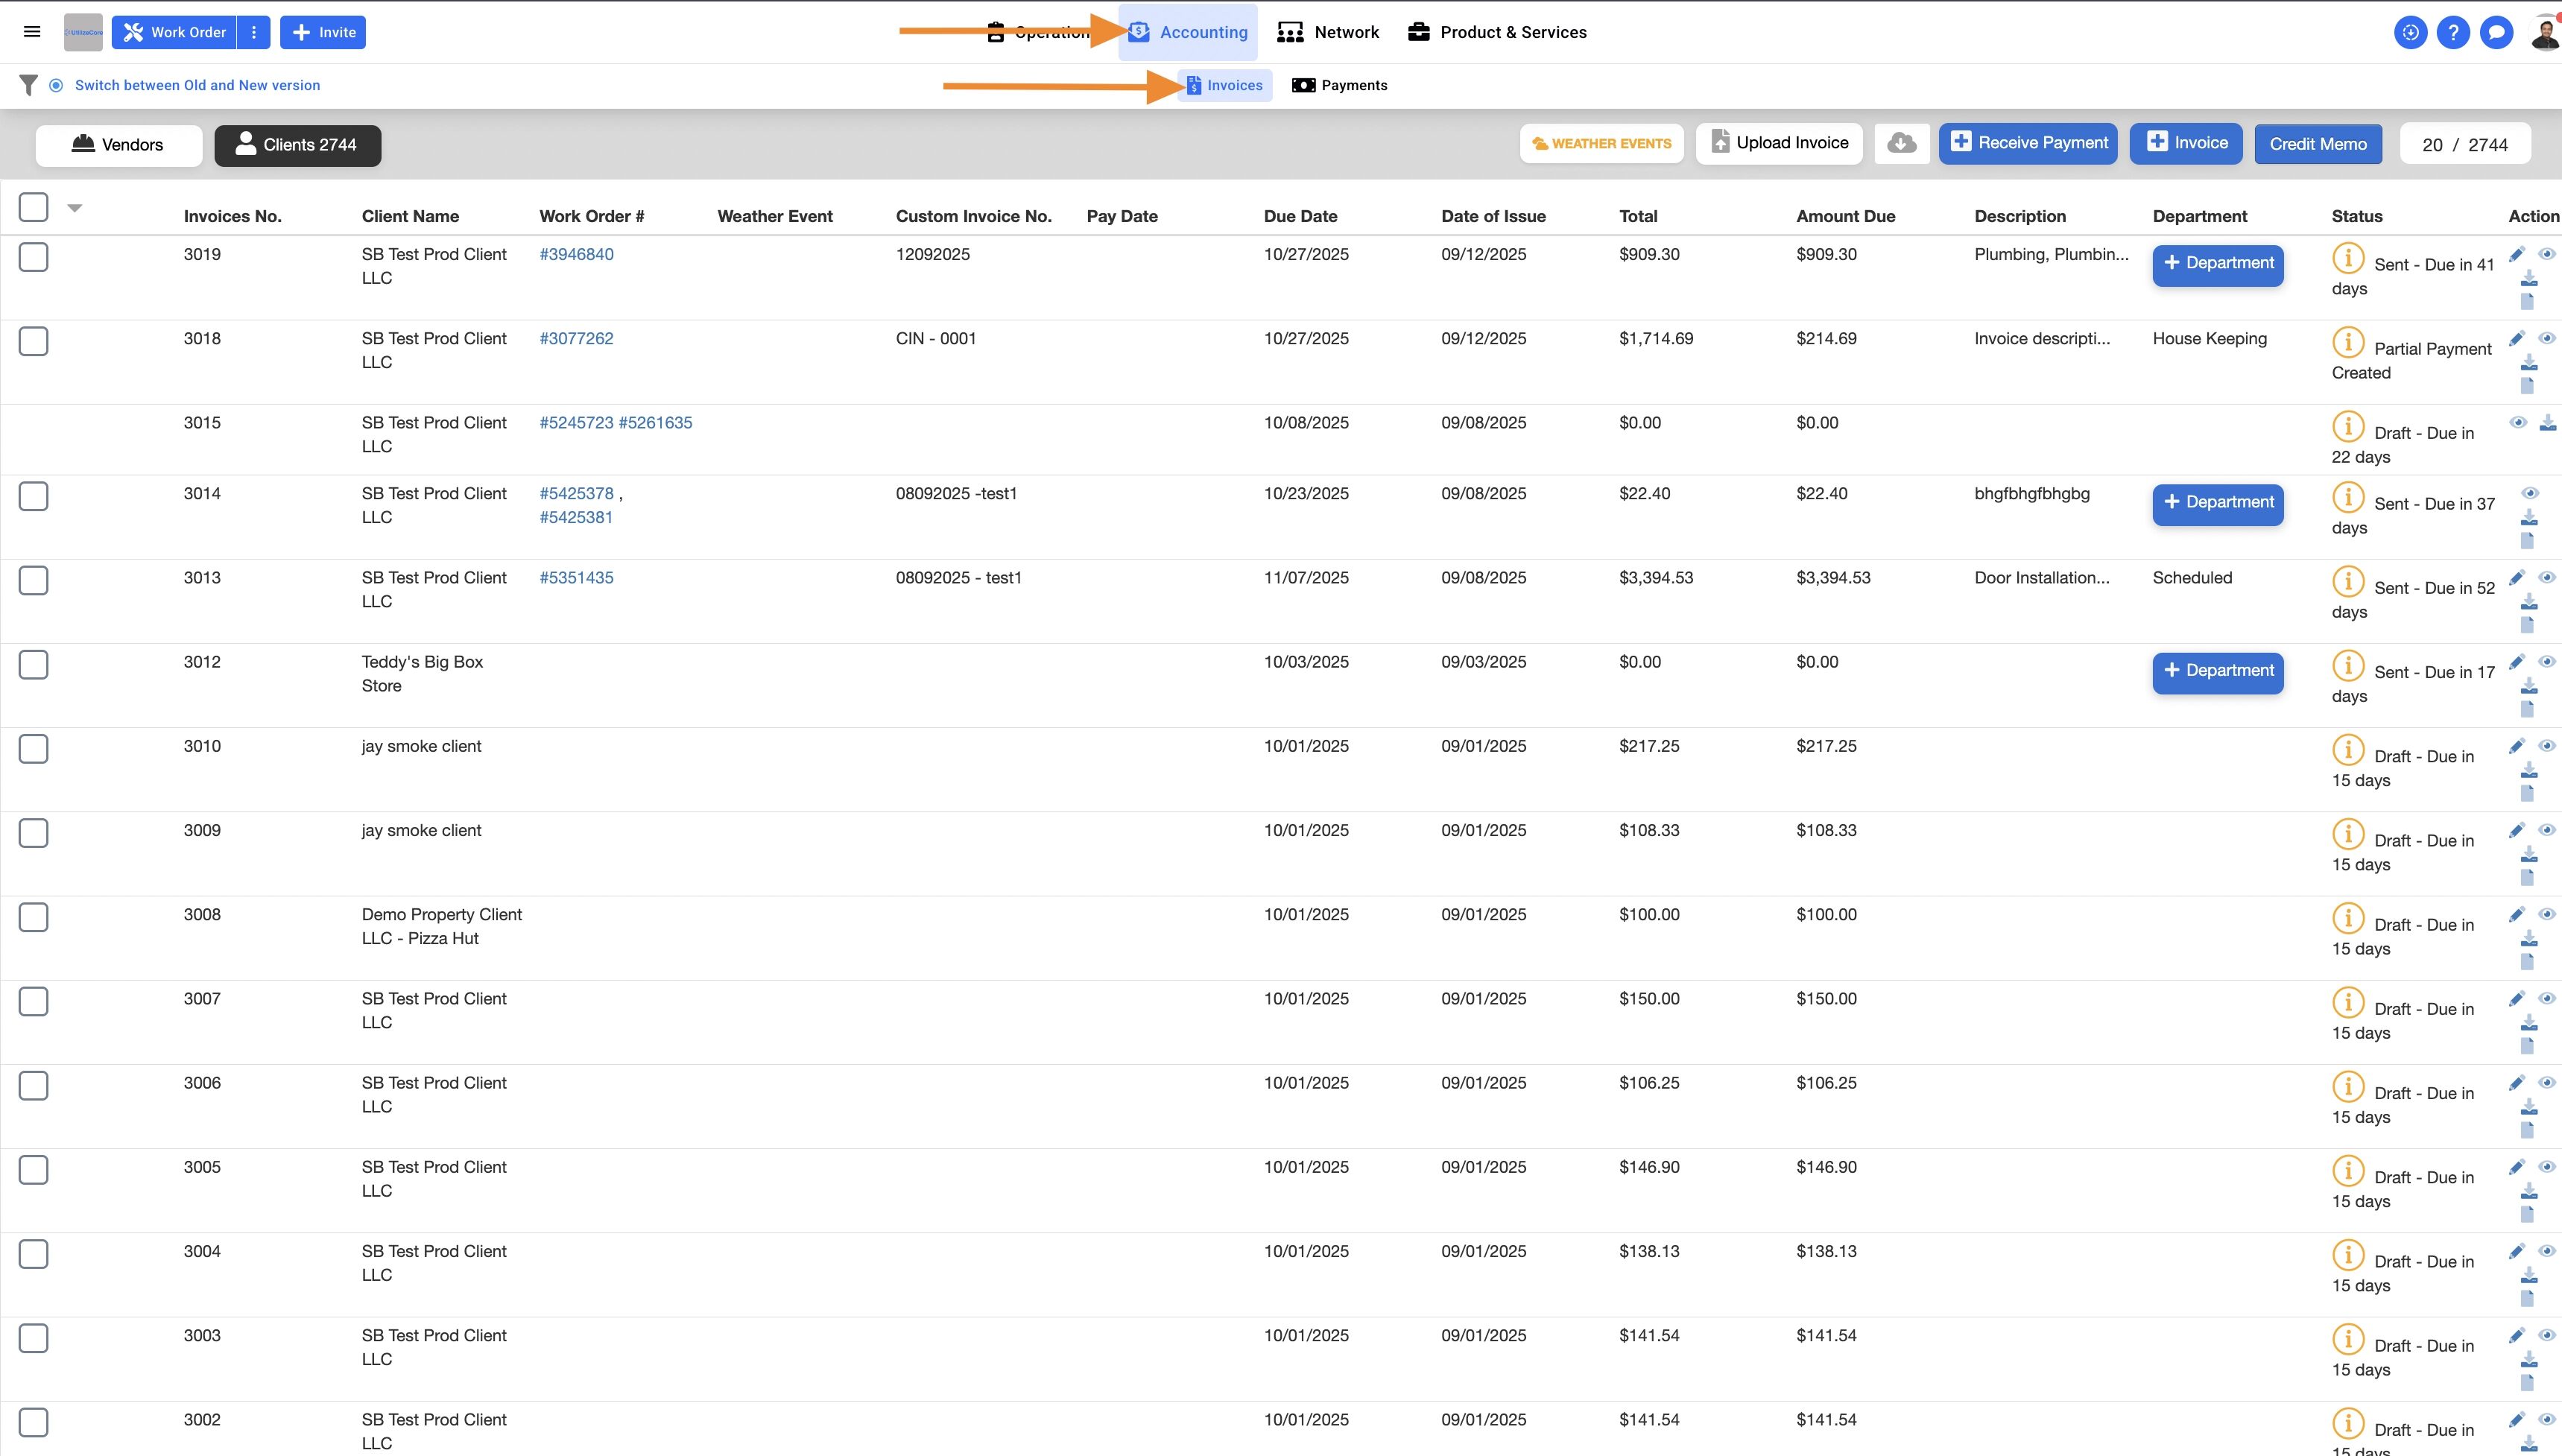Screen dimensions: 2562x1456
Task: Expand the bulk-select dropdown arrow
Action: (x=74, y=208)
